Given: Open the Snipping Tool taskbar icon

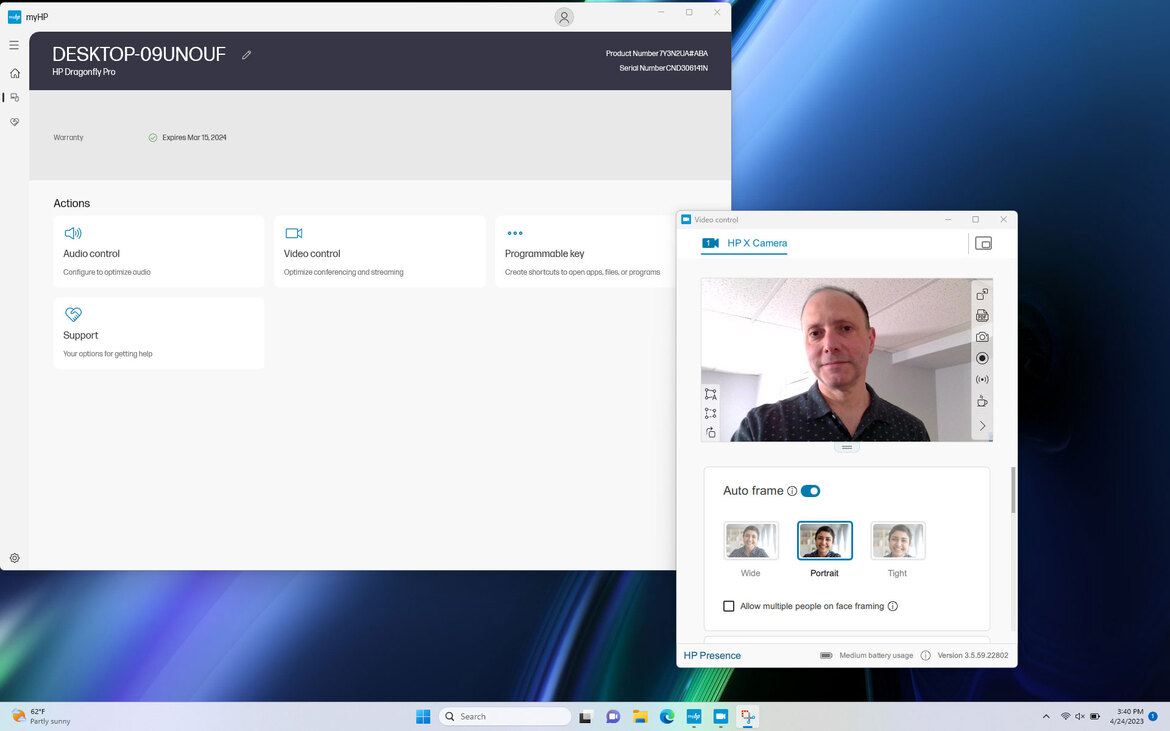Looking at the screenshot, I should (747, 717).
